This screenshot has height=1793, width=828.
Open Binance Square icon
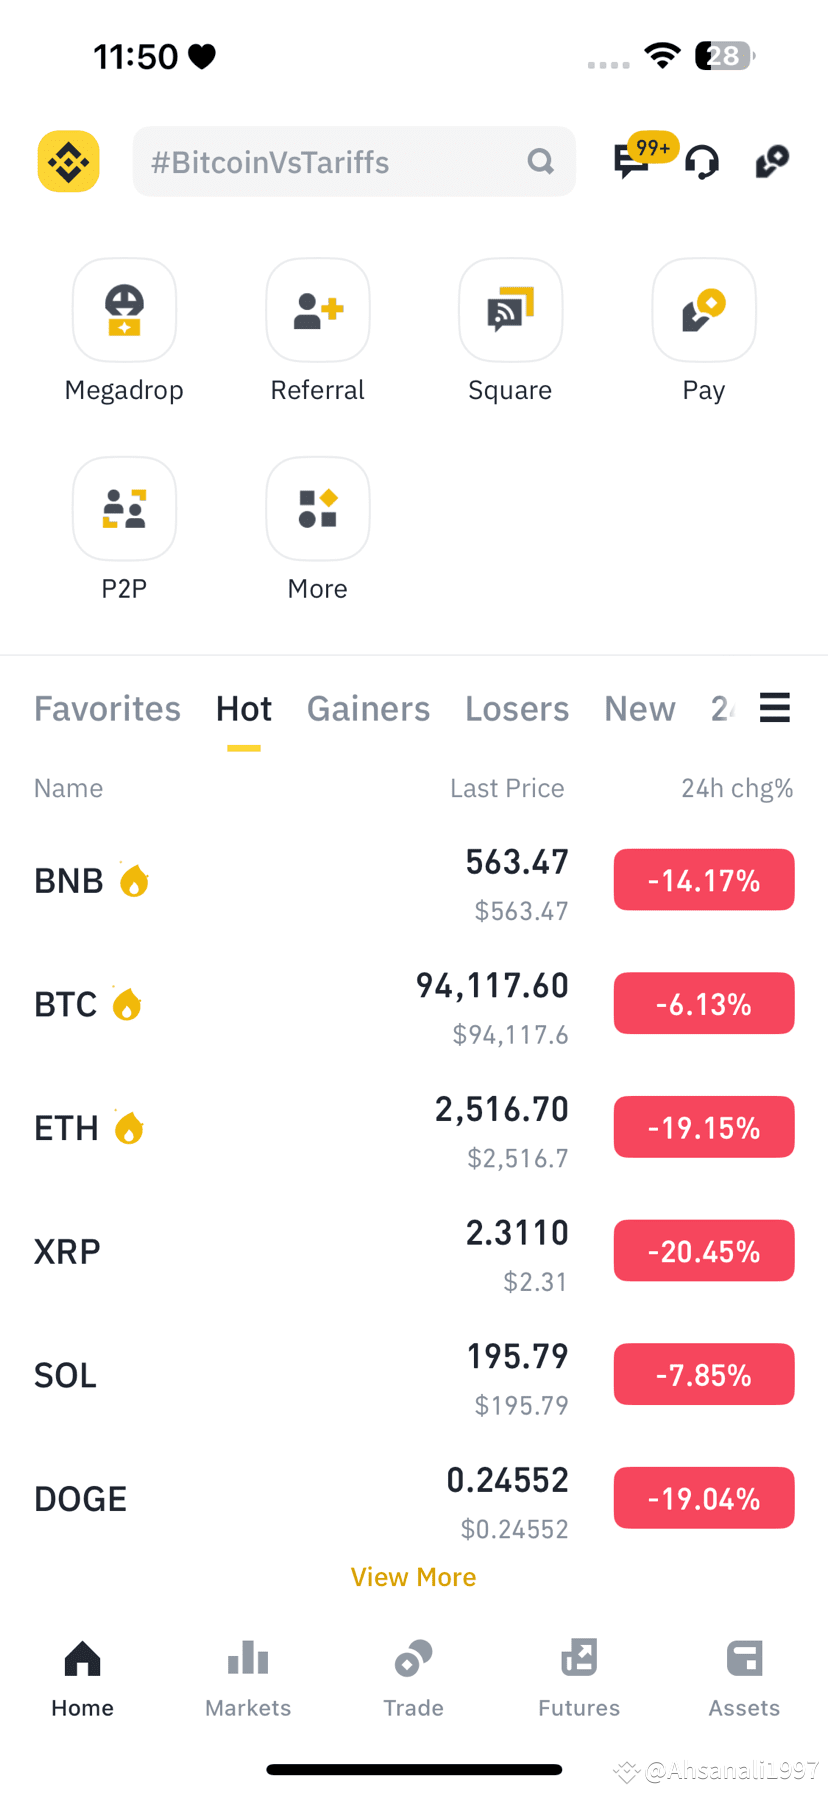[x=510, y=310]
